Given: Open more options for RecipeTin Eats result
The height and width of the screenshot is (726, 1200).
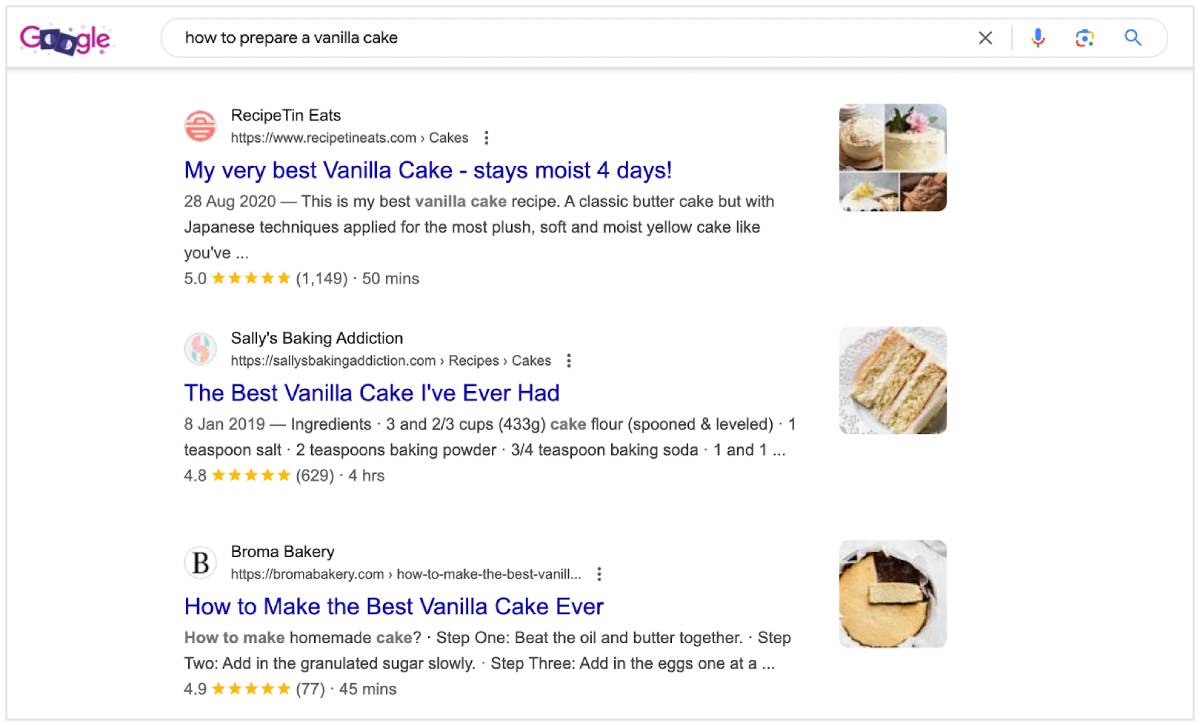Looking at the screenshot, I should (486, 138).
